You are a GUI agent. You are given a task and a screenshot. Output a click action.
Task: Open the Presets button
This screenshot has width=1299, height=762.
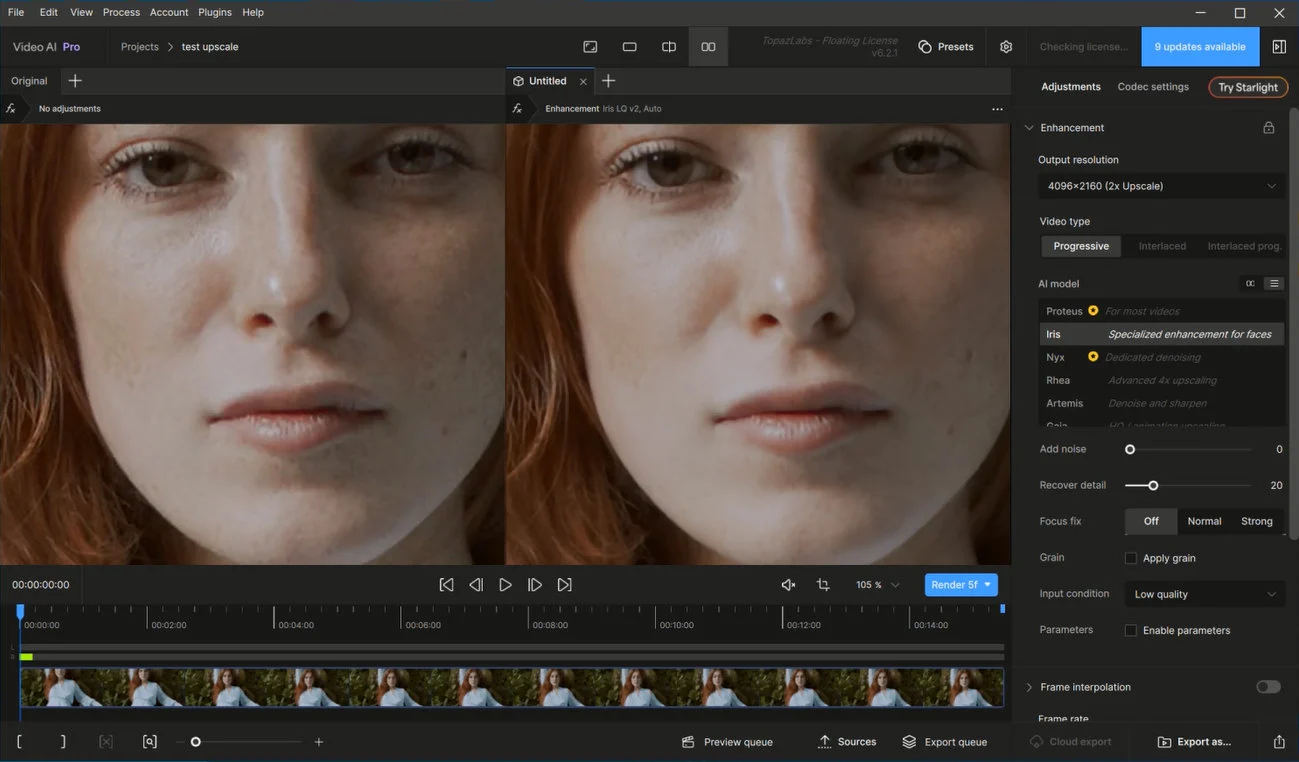pos(946,47)
